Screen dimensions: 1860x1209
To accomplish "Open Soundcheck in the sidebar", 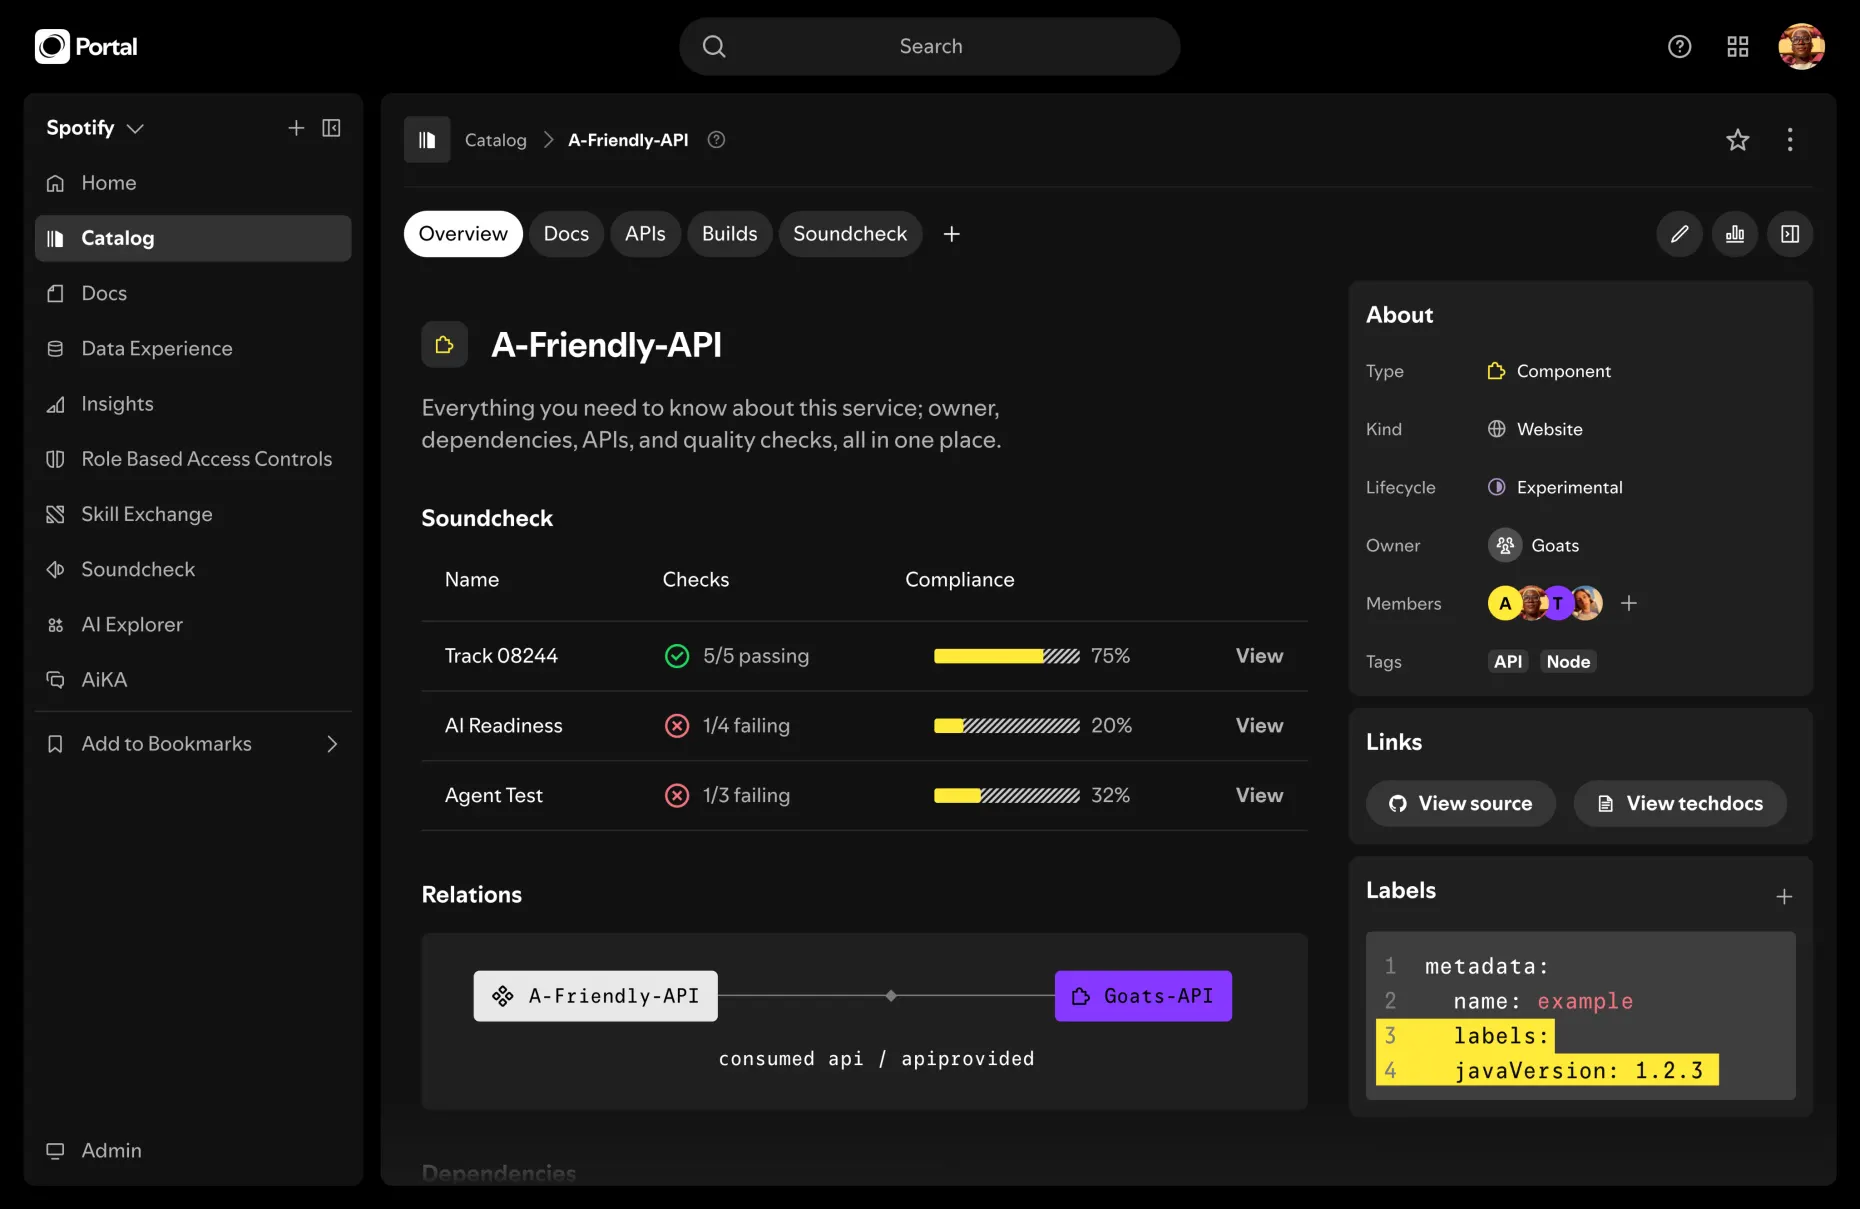I will pyautogui.click(x=193, y=569).
